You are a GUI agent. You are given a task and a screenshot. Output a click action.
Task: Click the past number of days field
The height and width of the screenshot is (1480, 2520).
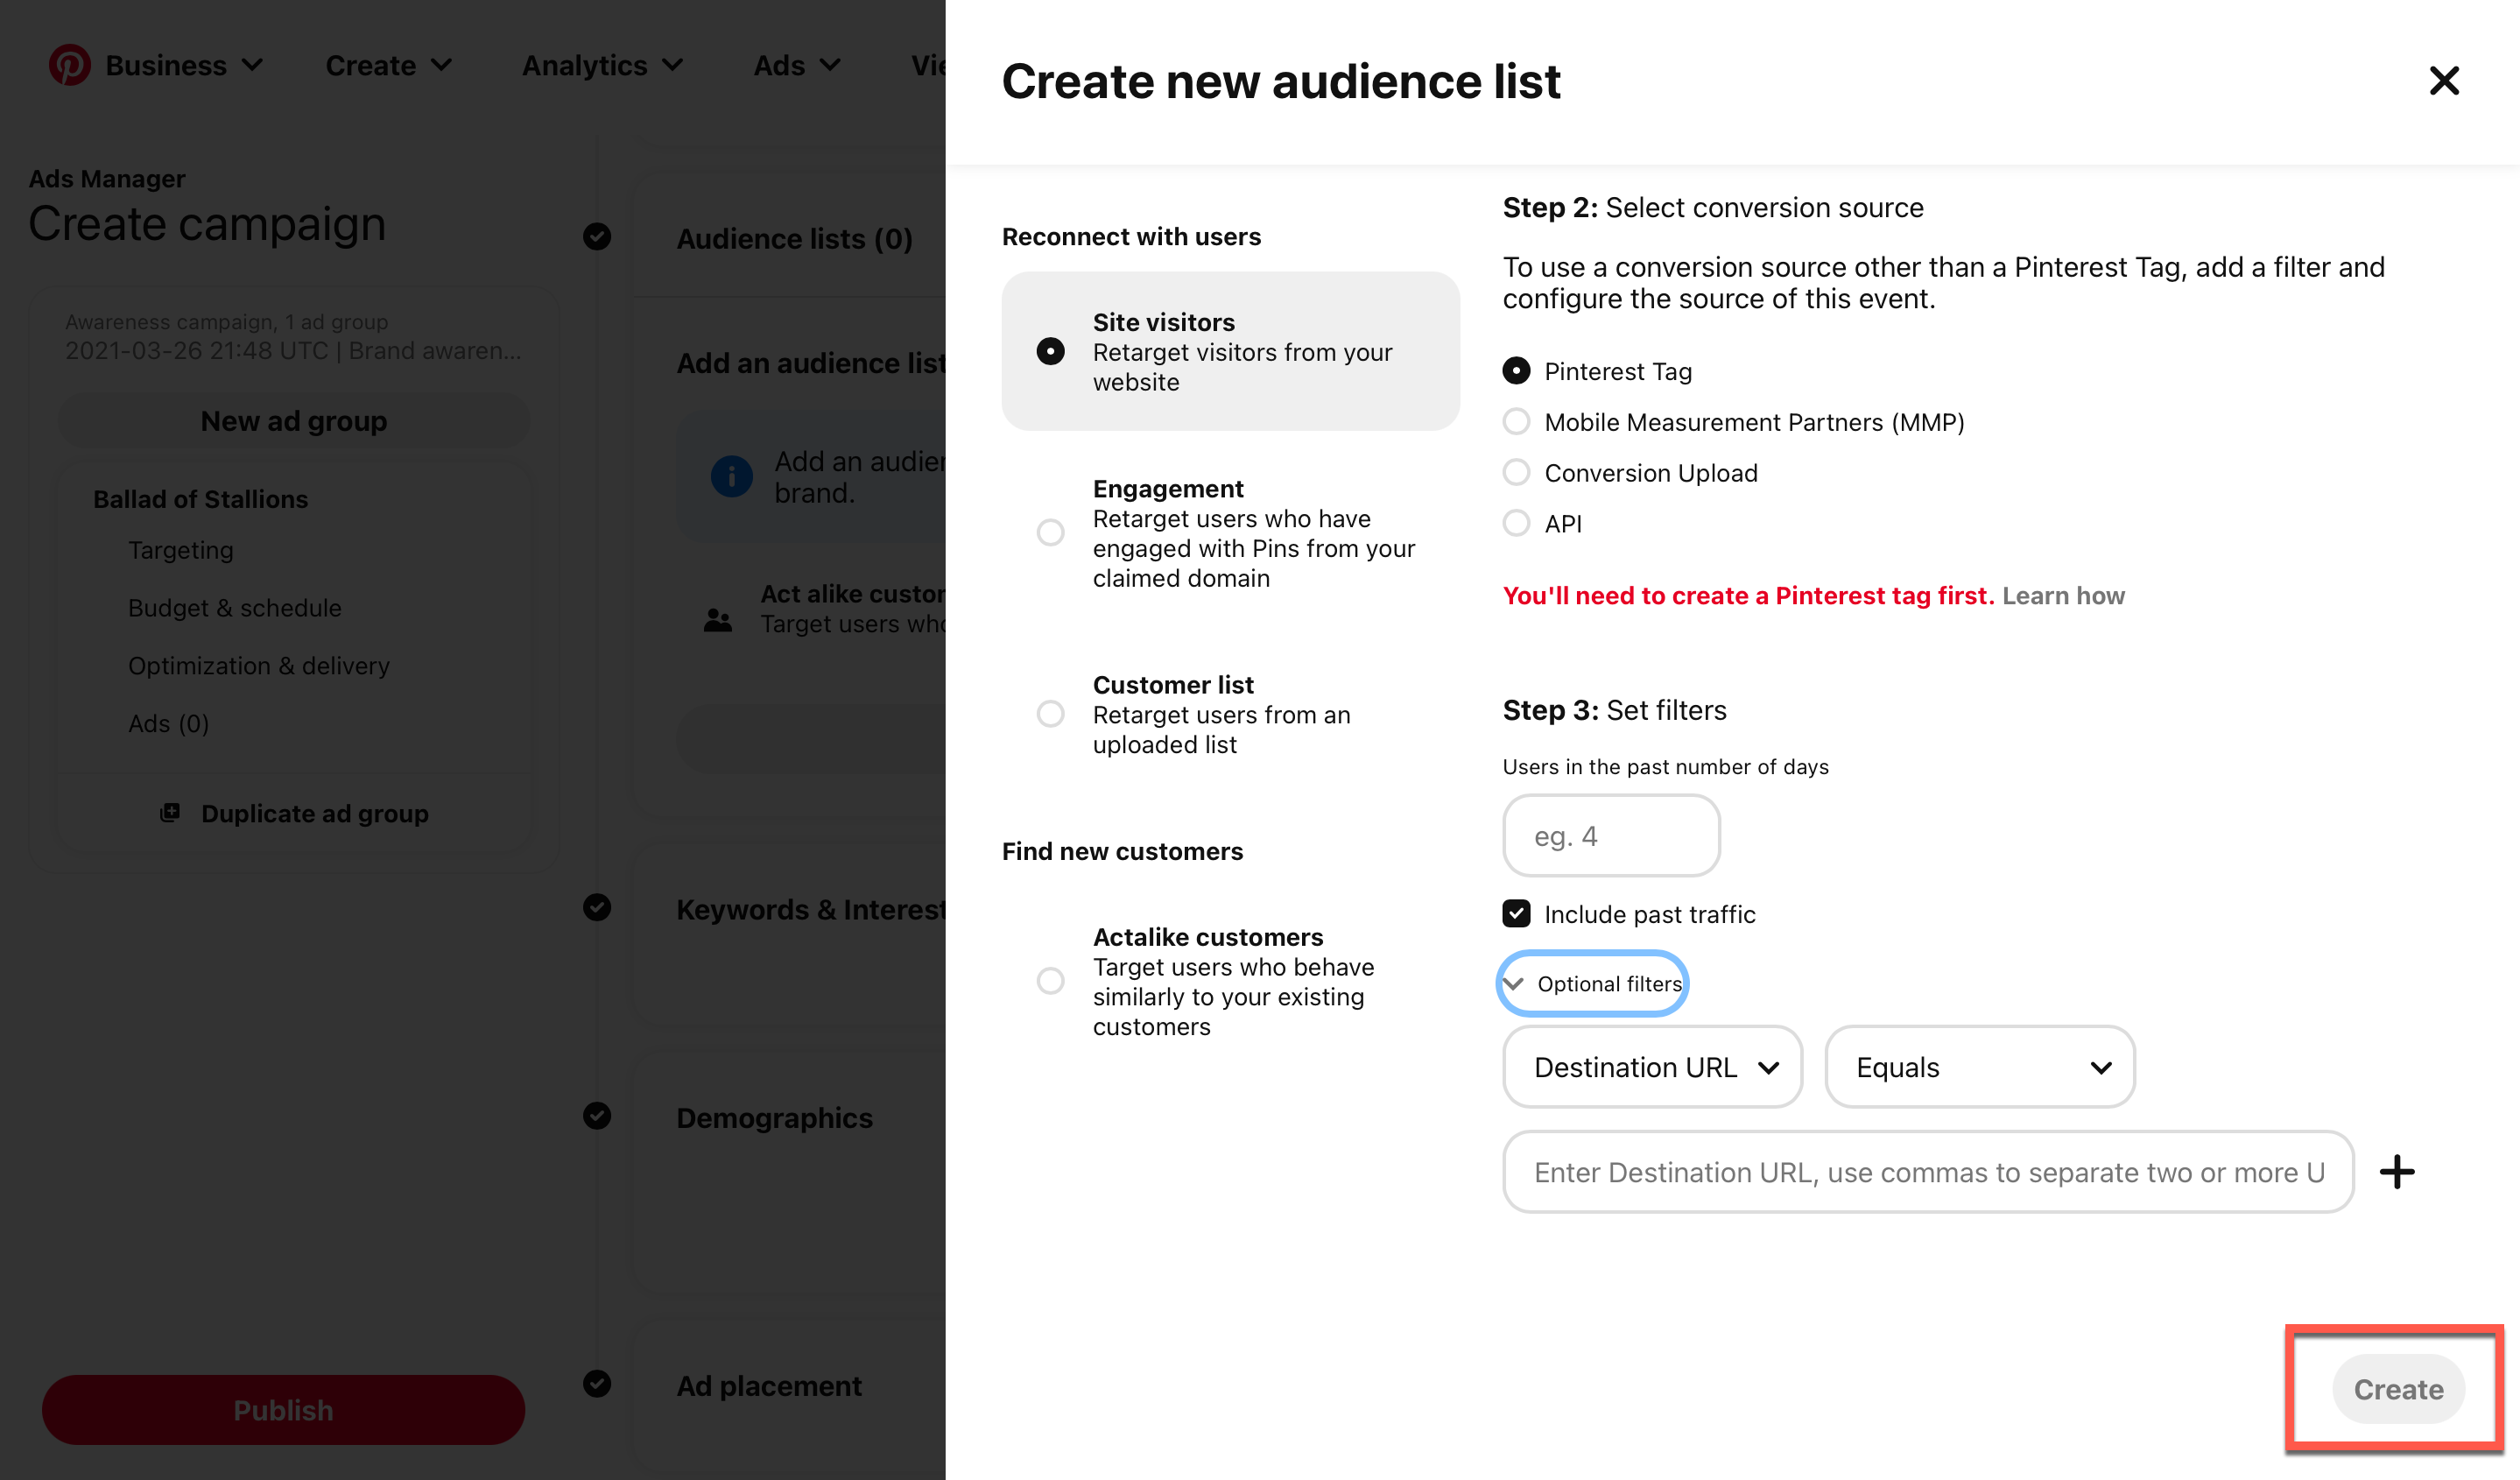point(1610,836)
